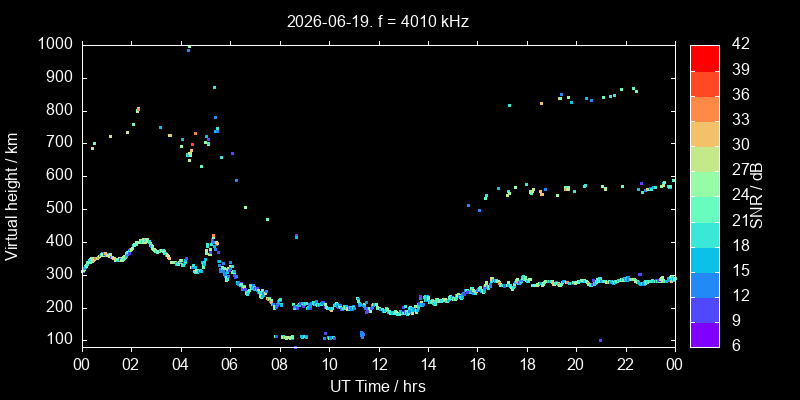Click the plot title showing 4010 kHz
800x400 pixels.
tap(378, 21)
